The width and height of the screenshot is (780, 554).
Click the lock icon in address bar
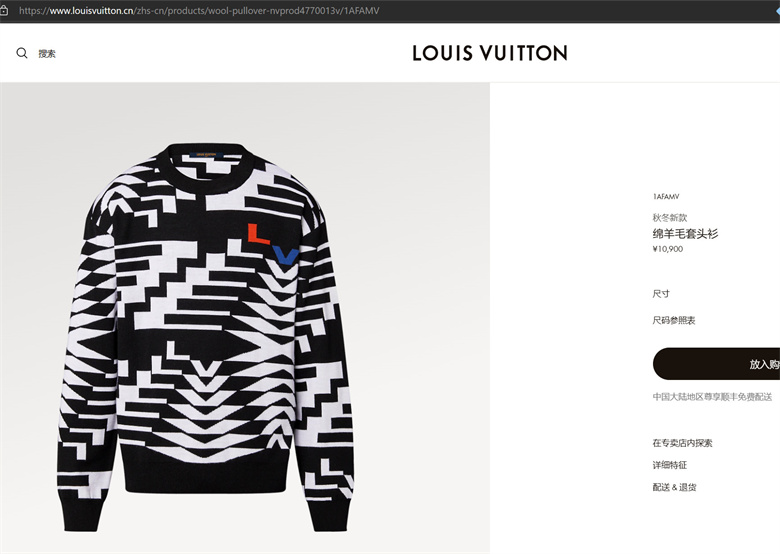click(x=4, y=10)
